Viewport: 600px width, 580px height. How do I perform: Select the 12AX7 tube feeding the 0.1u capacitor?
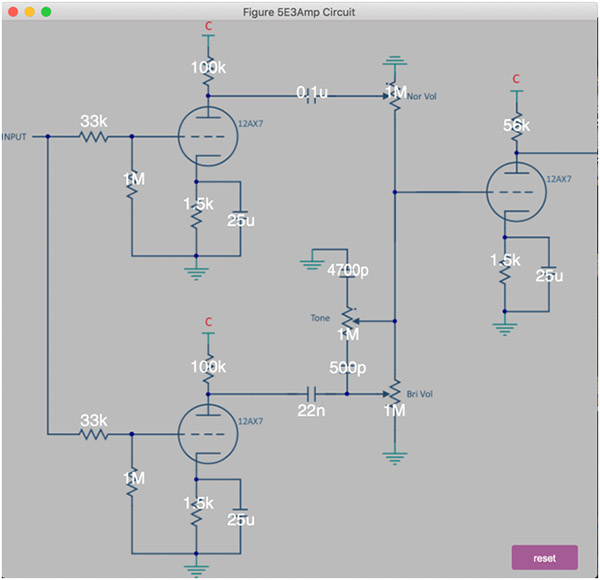click(208, 136)
